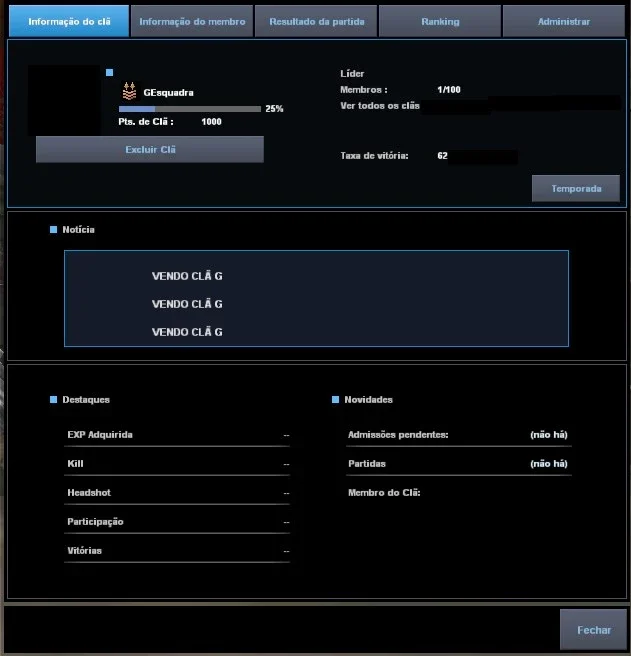Switch to Informação do membro tab
Image resolution: width=631 pixels, height=656 pixels.
tap(192, 21)
